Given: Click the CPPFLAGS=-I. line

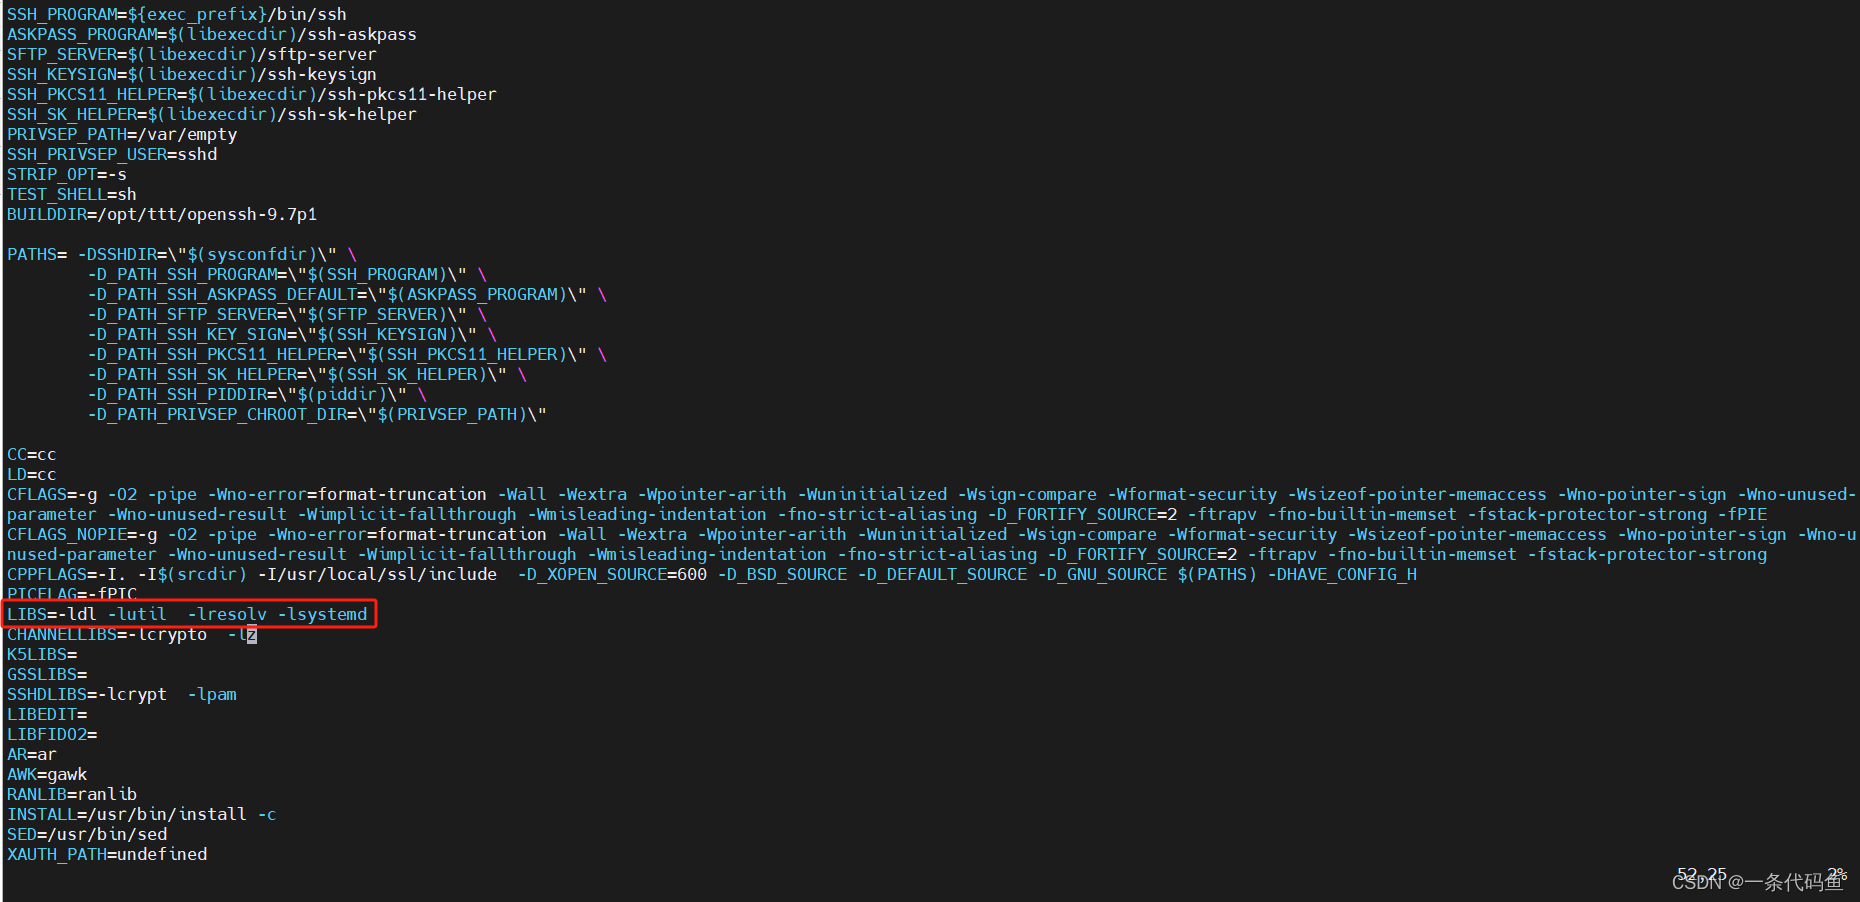Looking at the screenshot, I should click(712, 574).
